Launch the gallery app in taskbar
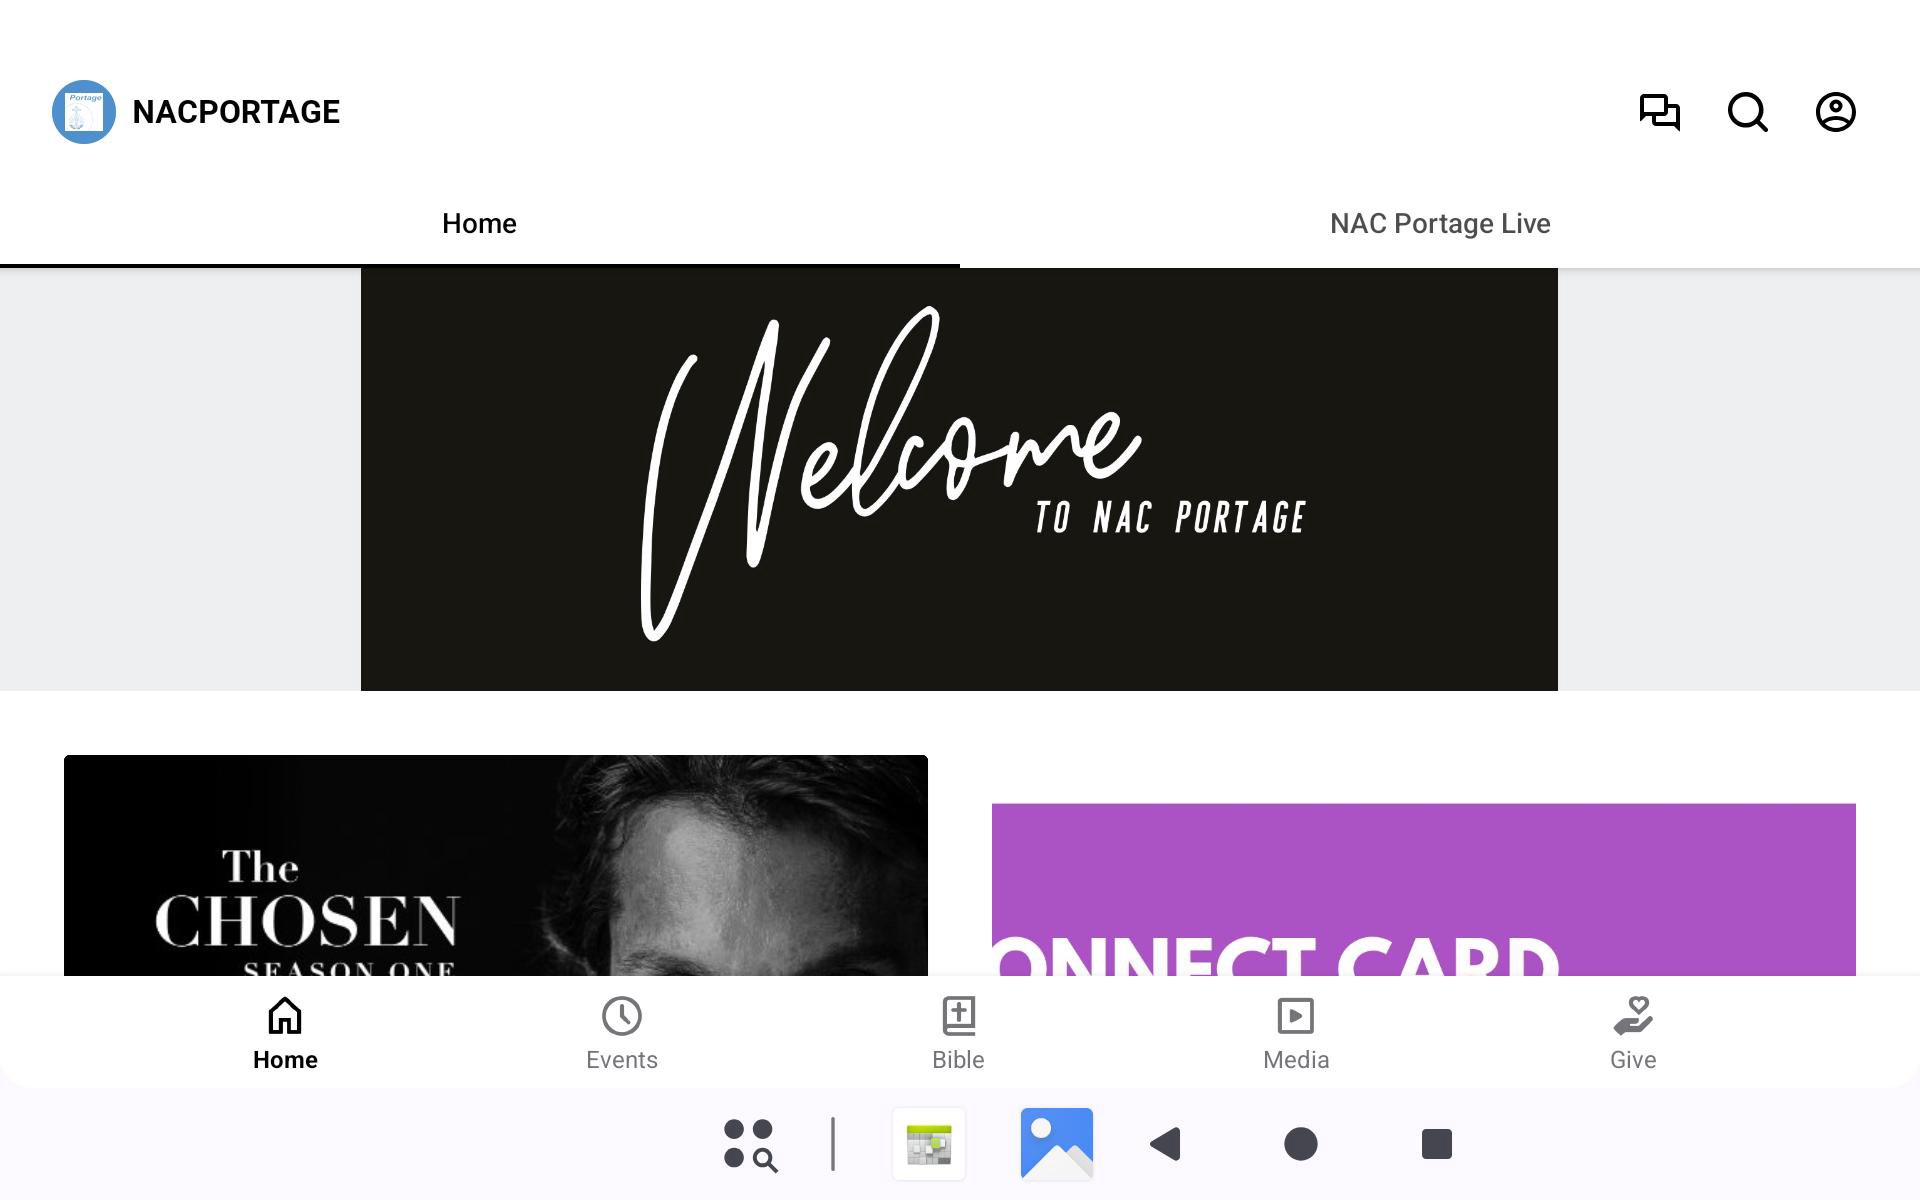Screen dimensions: 1920x1200 [1057, 1144]
